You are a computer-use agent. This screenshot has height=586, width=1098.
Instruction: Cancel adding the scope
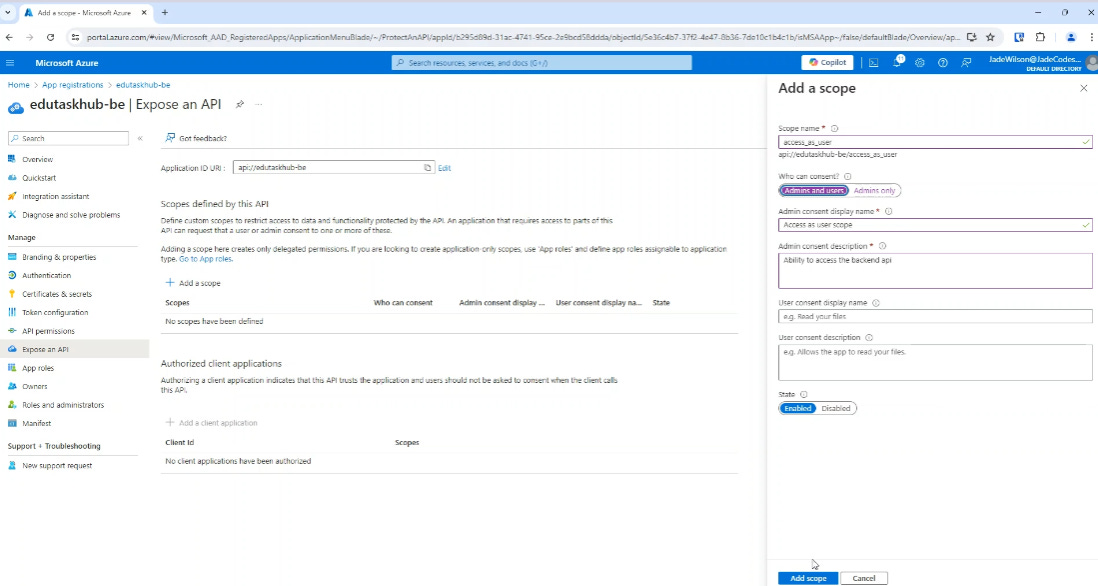[863, 578]
